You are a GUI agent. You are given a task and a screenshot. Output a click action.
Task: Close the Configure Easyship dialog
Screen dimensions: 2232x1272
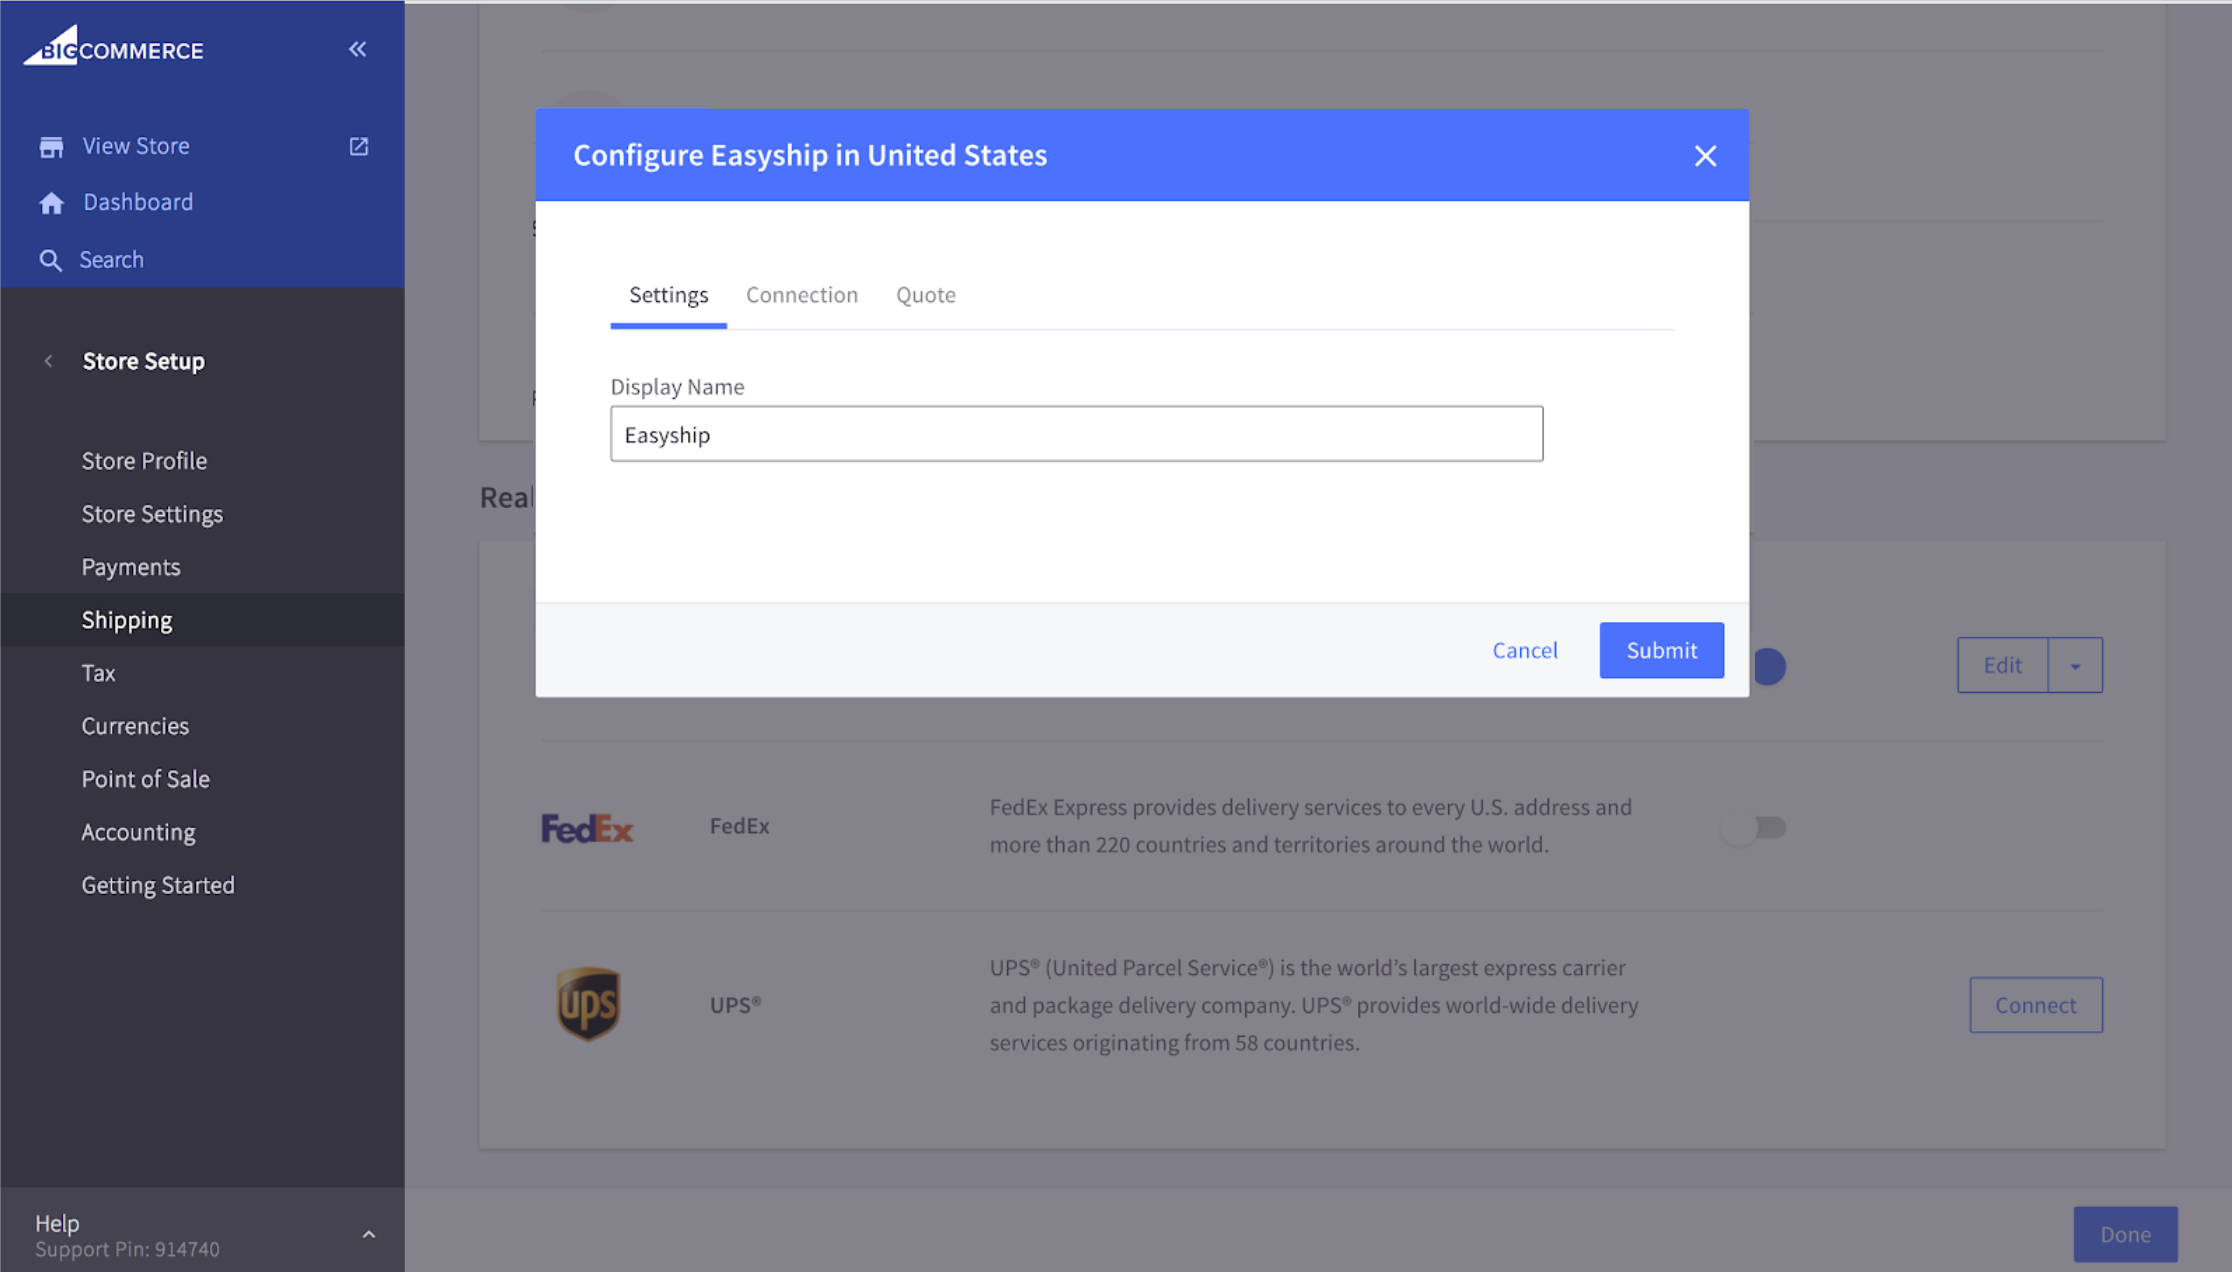(1705, 156)
